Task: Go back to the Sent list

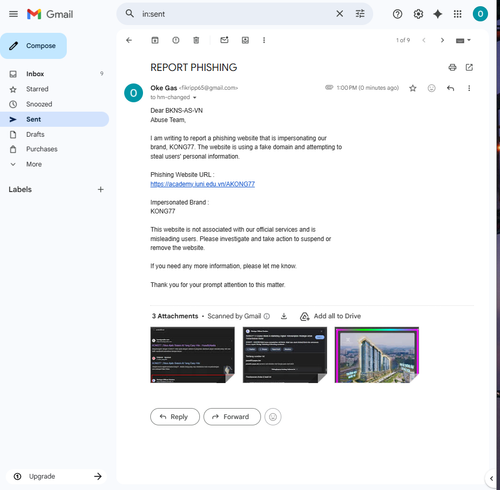Action: (129, 40)
